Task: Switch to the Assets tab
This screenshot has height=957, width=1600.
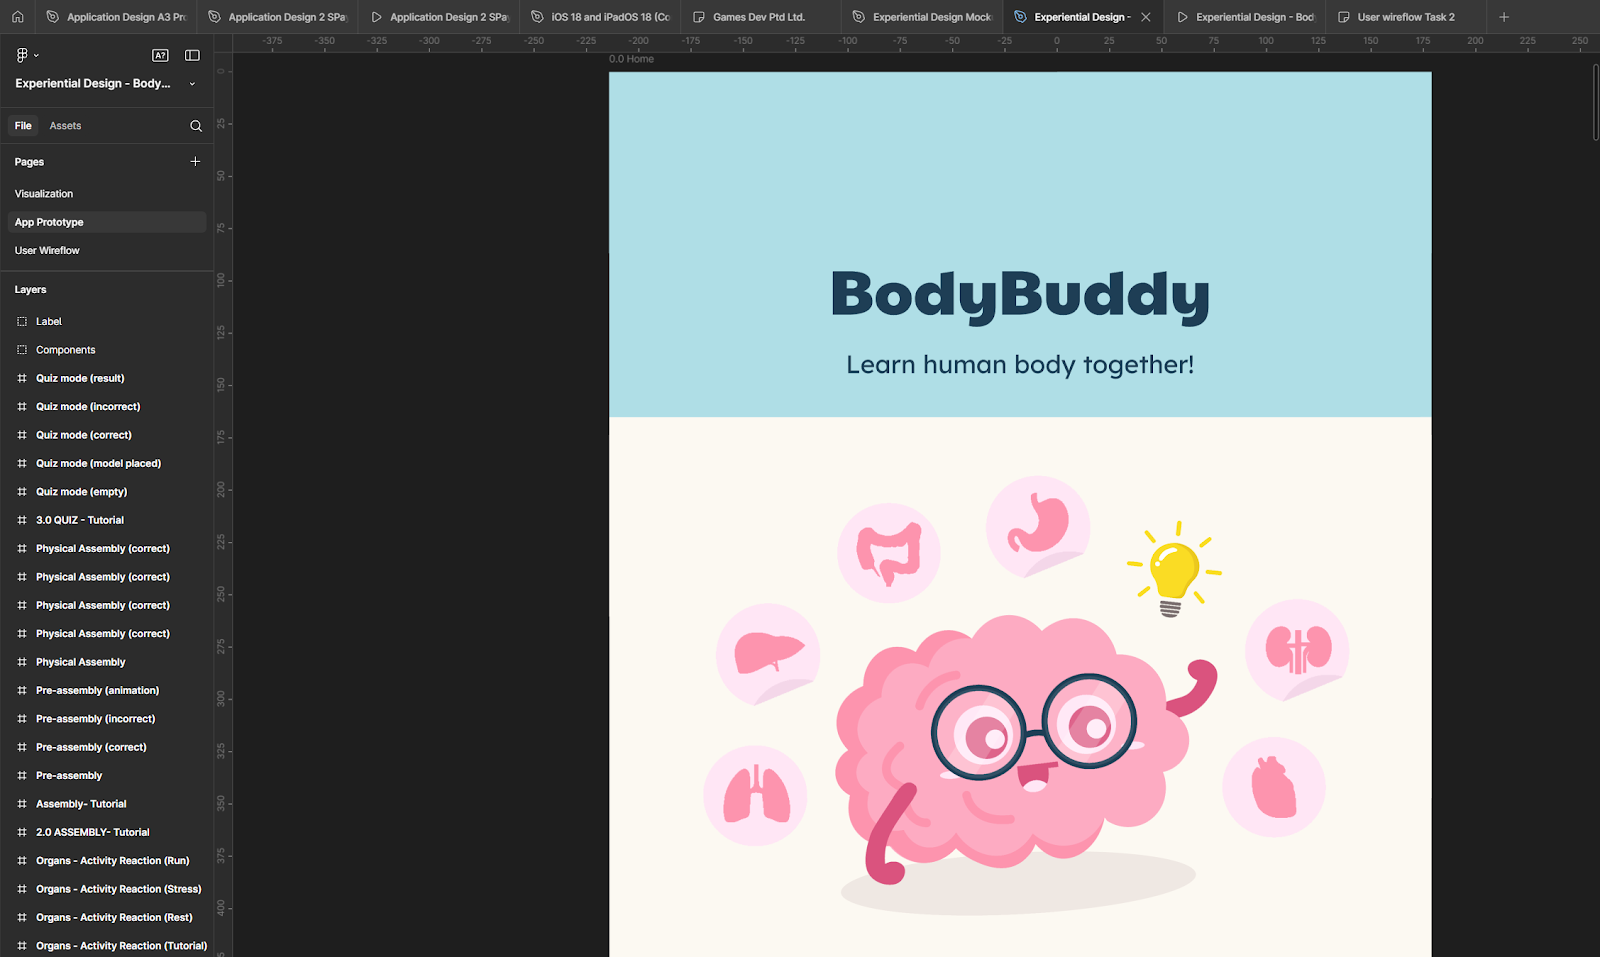Action: [x=65, y=126]
